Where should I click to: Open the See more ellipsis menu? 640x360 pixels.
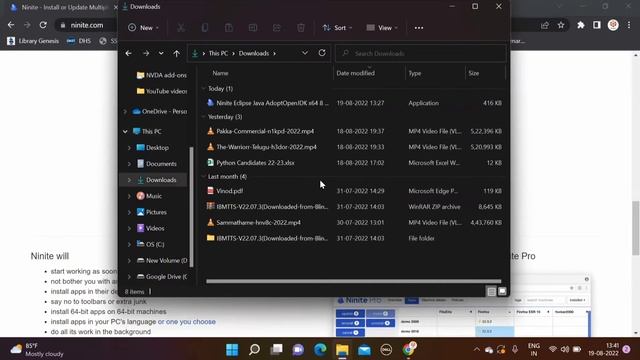[419, 28]
